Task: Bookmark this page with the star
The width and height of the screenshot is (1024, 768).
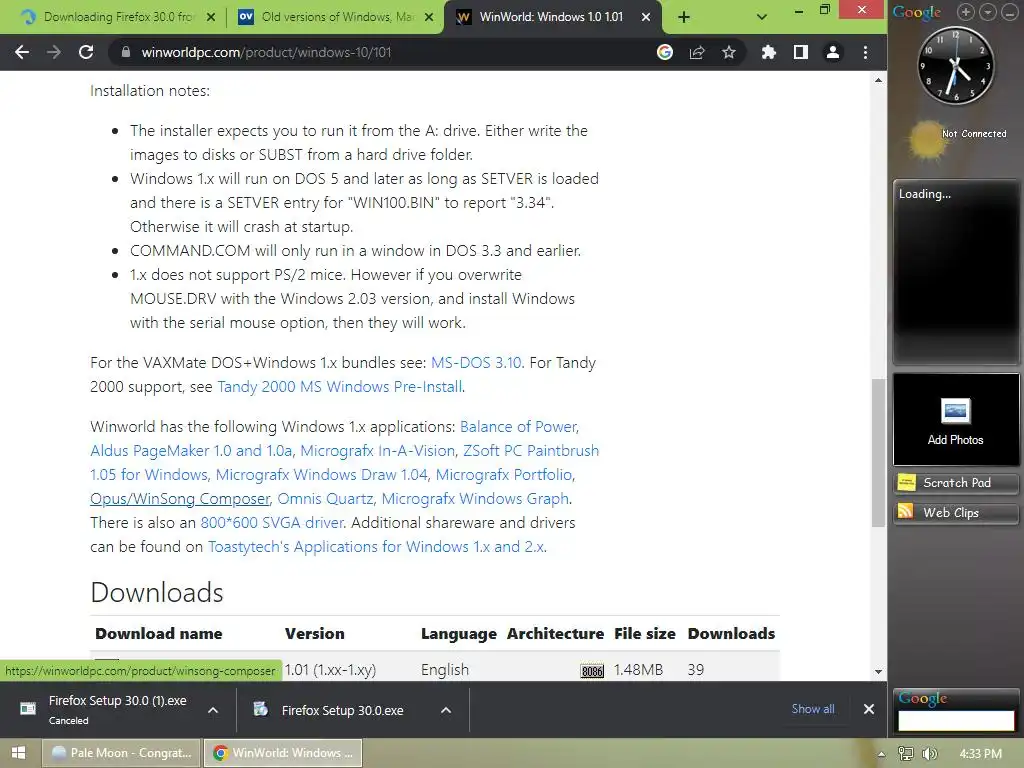Action: pos(729,52)
